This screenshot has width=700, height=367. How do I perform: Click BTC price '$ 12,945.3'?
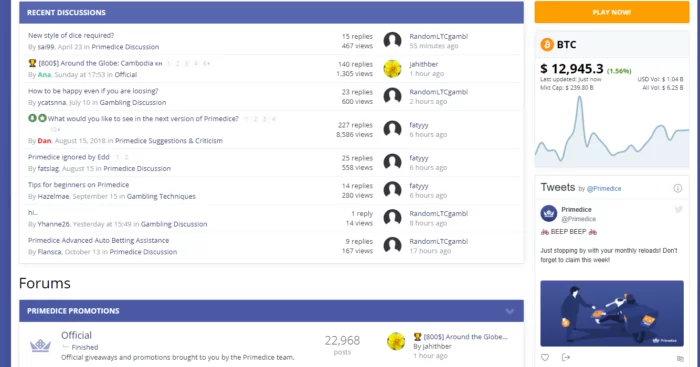tap(572, 69)
